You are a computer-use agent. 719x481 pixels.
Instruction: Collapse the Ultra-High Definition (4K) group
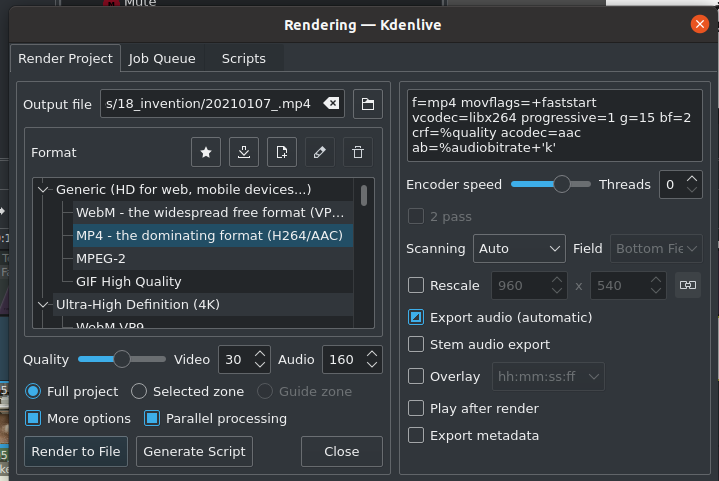coord(43,304)
